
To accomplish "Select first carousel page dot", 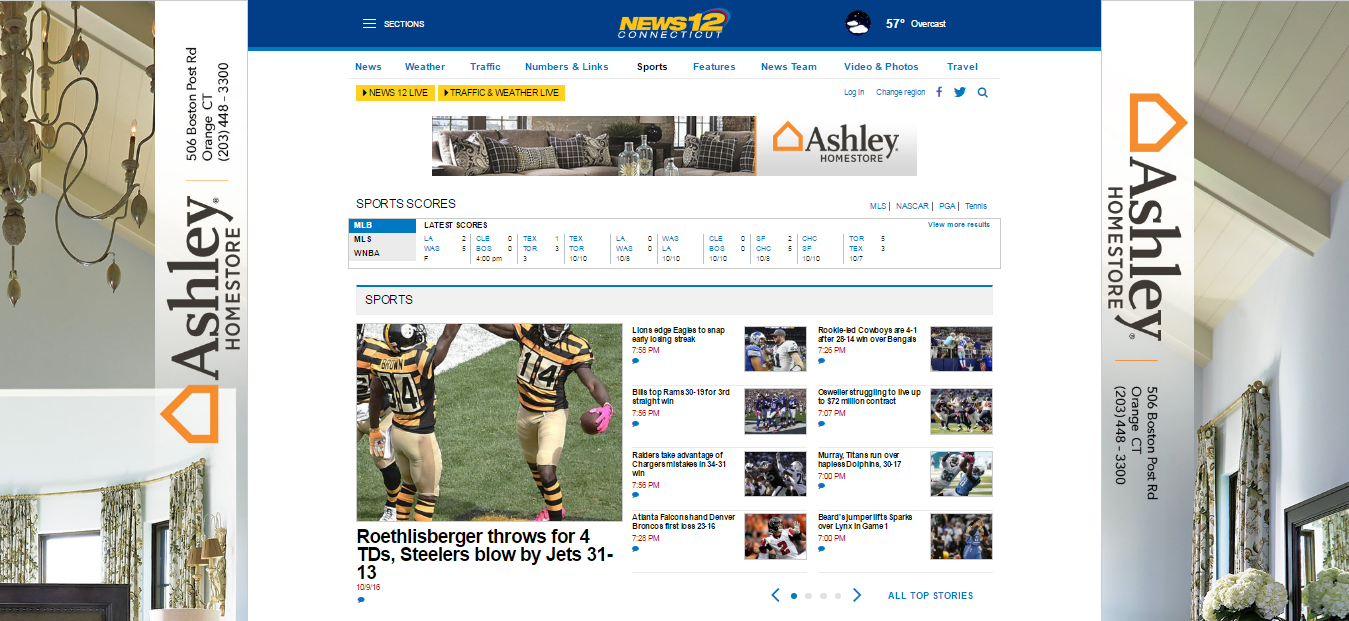I will point(794,595).
